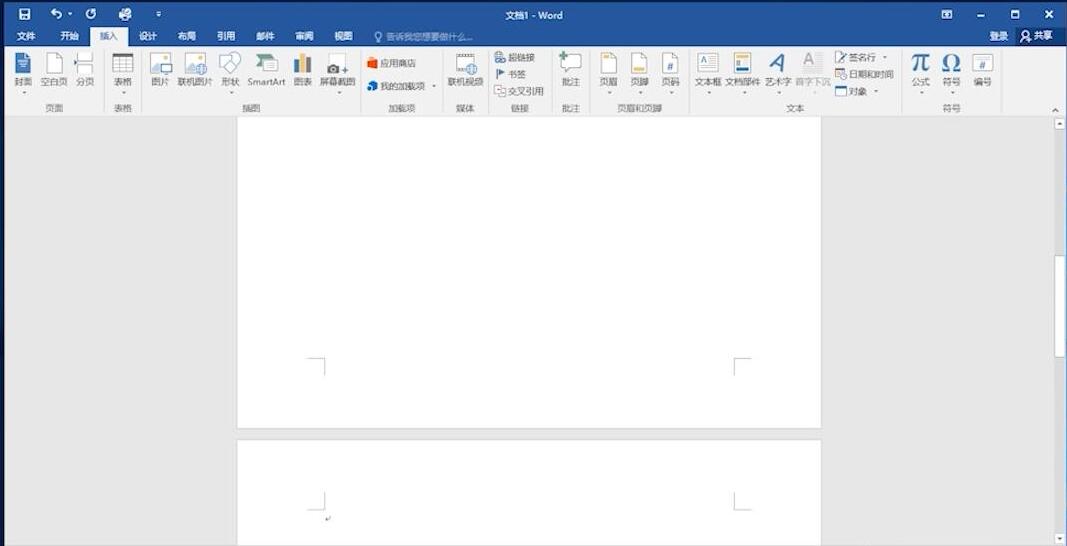Click the 登录 sign-in link
The image size is (1067, 546).
[x=998, y=36]
